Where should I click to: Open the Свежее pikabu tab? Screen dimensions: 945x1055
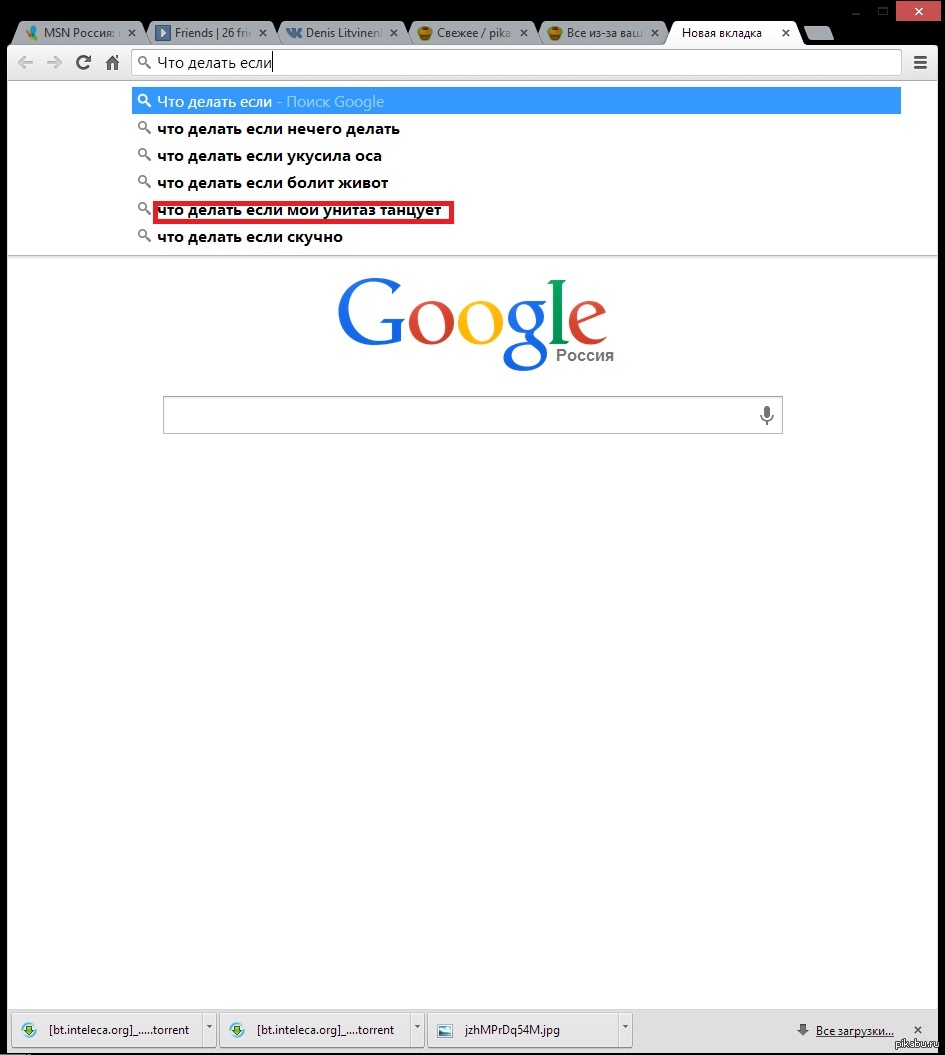(471, 33)
